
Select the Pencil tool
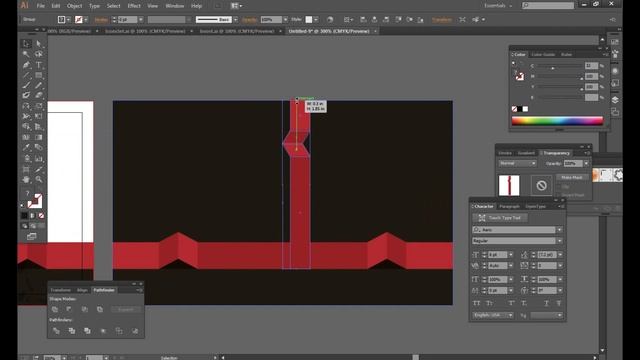click(x=39, y=85)
